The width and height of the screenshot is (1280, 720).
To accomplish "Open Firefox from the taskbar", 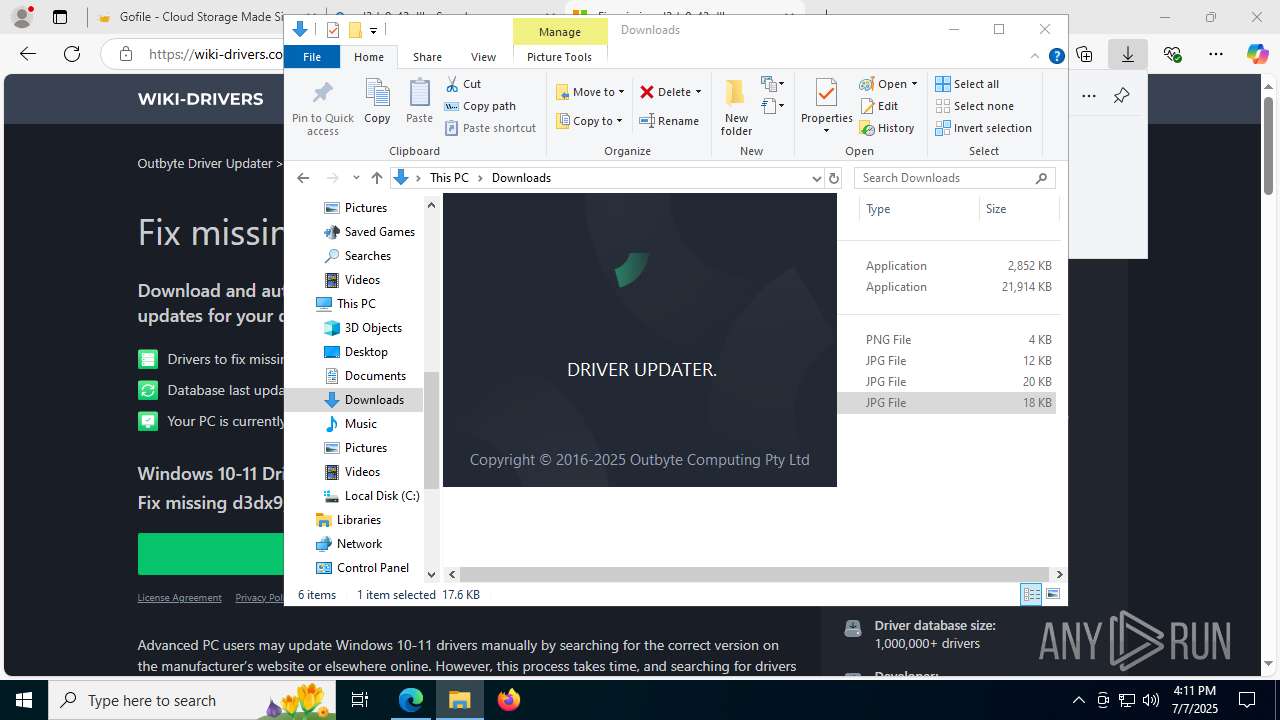I will coord(509,700).
